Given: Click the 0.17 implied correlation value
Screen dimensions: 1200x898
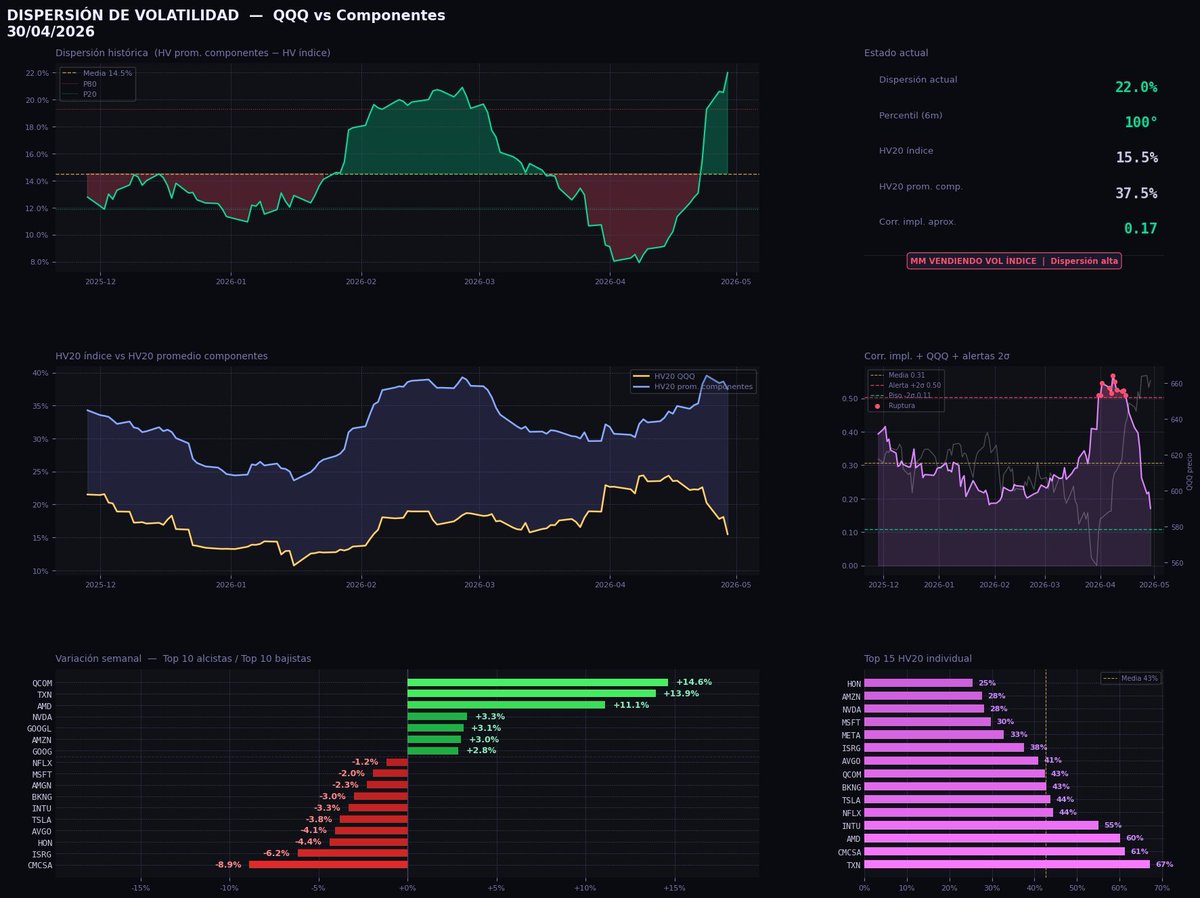Looking at the screenshot, I should [x=1141, y=229].
